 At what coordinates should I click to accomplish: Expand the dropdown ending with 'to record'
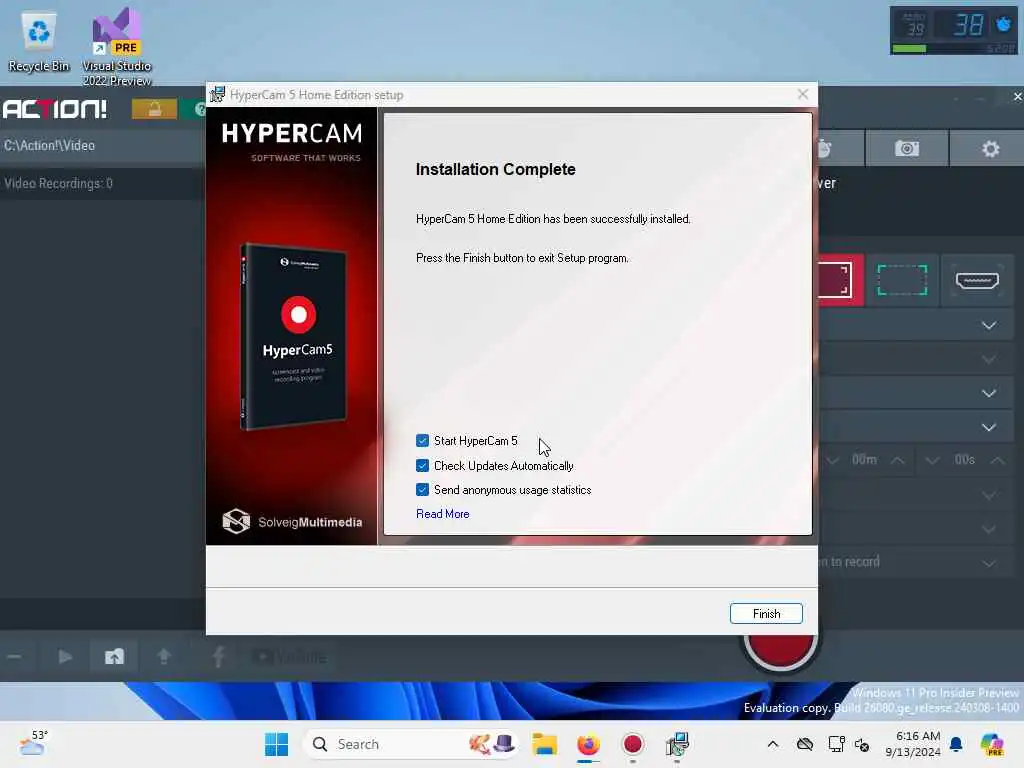(989, 563)
